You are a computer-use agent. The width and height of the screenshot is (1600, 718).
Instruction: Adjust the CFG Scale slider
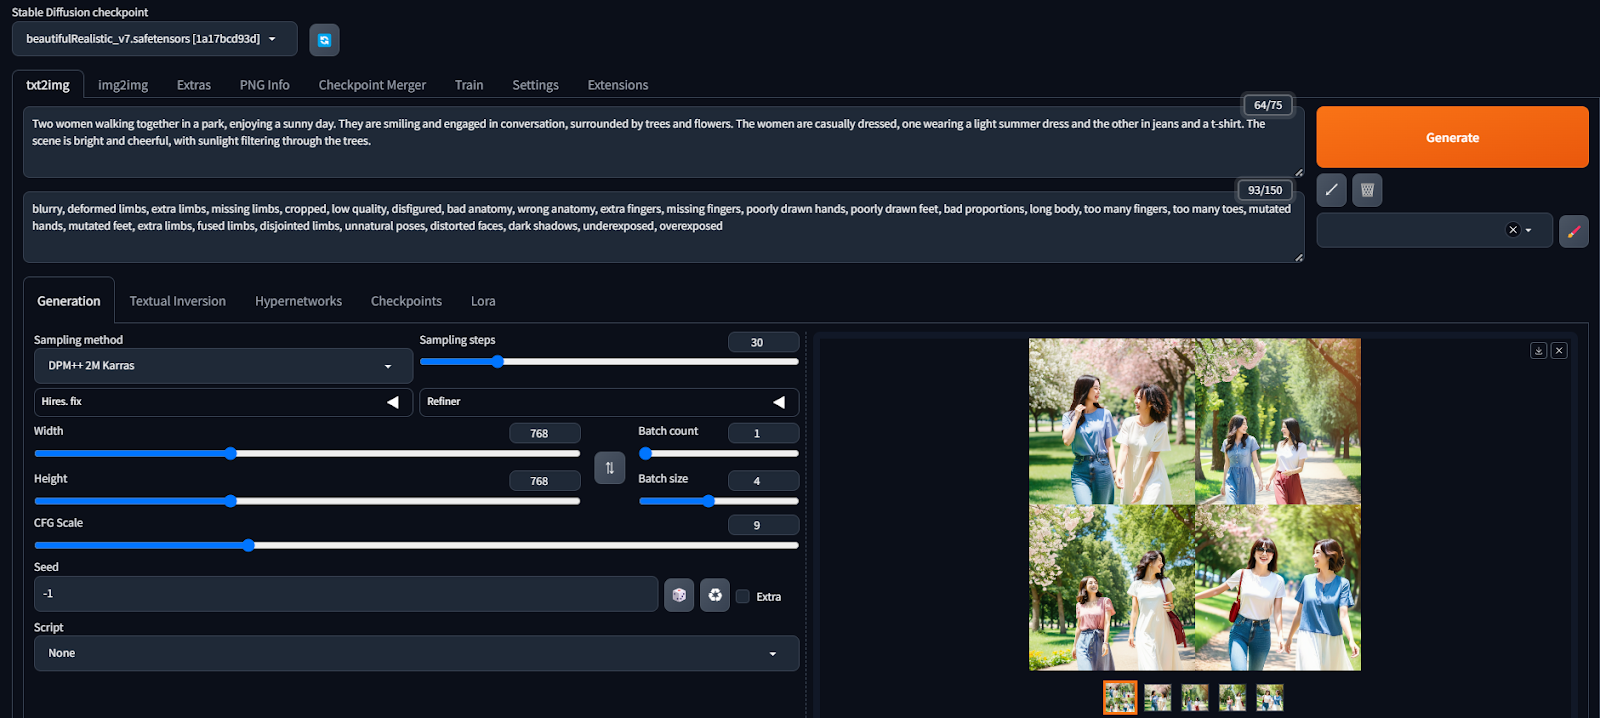tap(416, 546)
